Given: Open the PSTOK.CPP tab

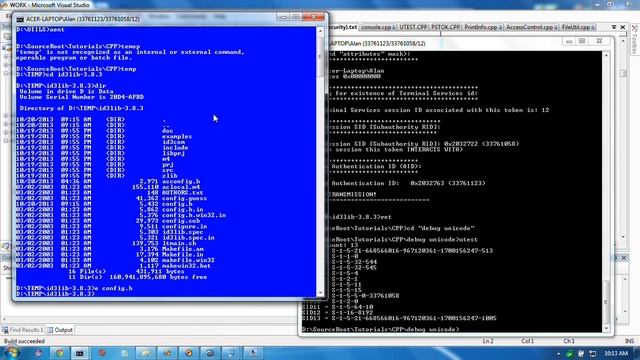Looking at the screenshot, I should pyautogui.click(x=445, y=27).
